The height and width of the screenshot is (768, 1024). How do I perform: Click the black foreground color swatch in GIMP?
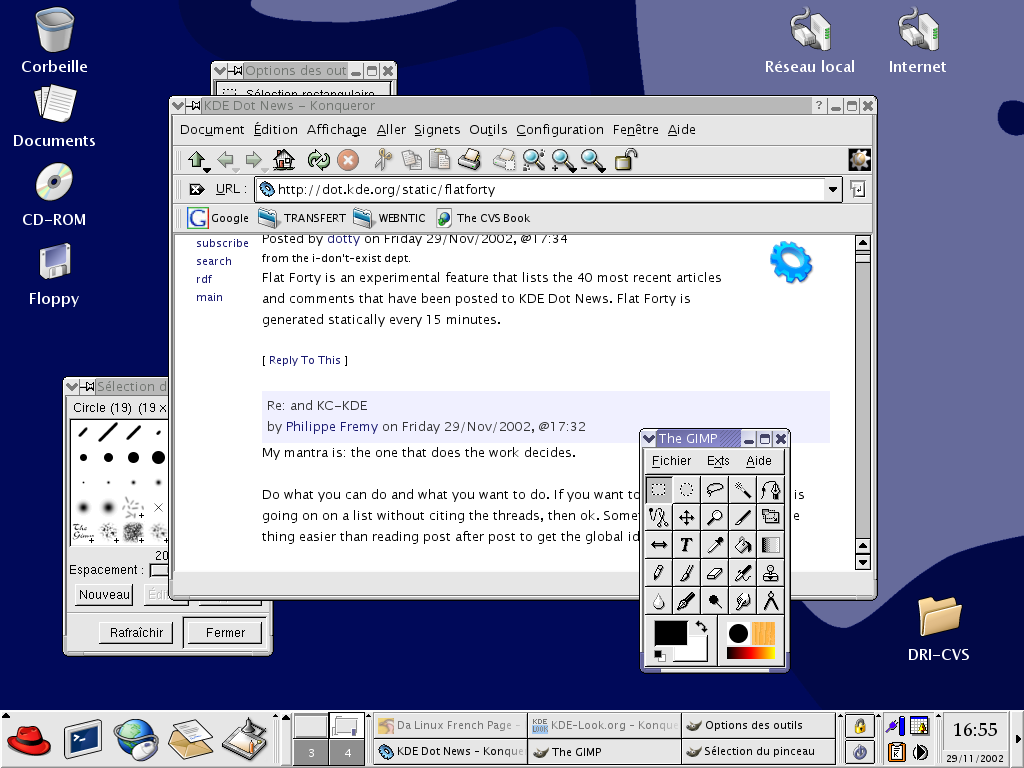coord(671,633)
